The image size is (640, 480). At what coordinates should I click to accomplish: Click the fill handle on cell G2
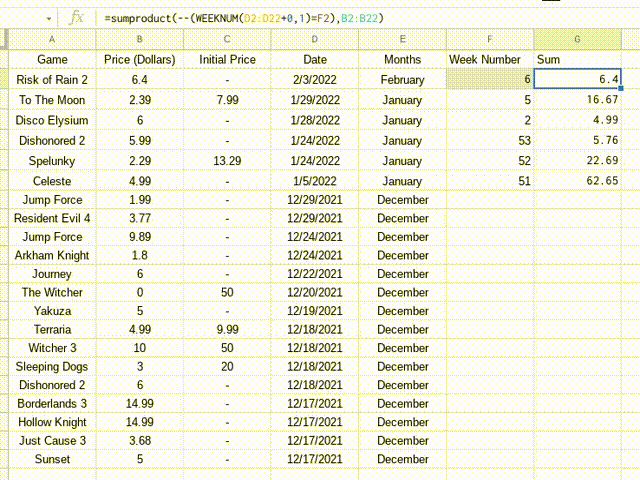[x=621, y=88]
